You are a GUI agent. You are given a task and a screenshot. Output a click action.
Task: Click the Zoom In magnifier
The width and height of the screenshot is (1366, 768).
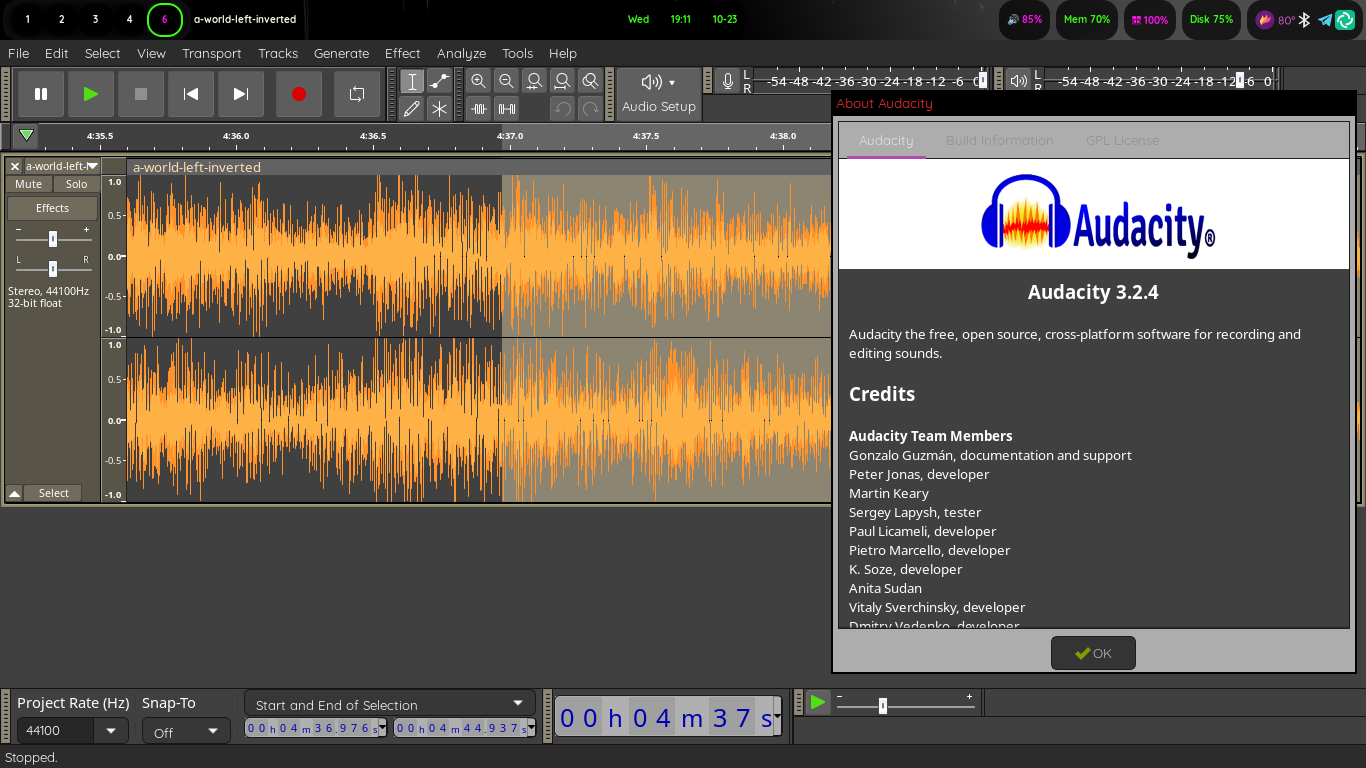(x=479, y=82)
